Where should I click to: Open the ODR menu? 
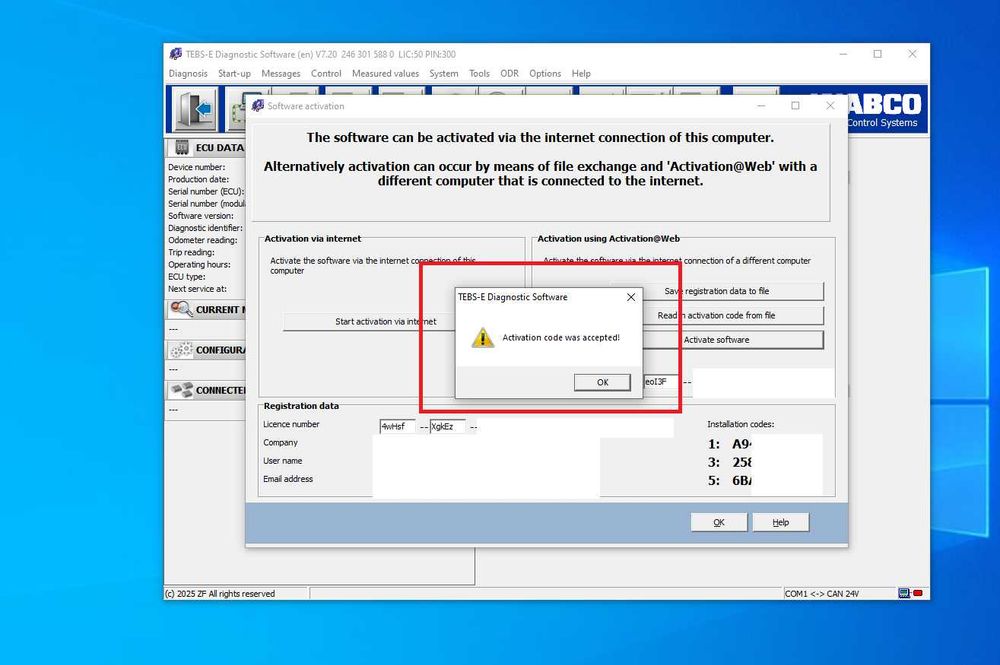tap(509, 73)
